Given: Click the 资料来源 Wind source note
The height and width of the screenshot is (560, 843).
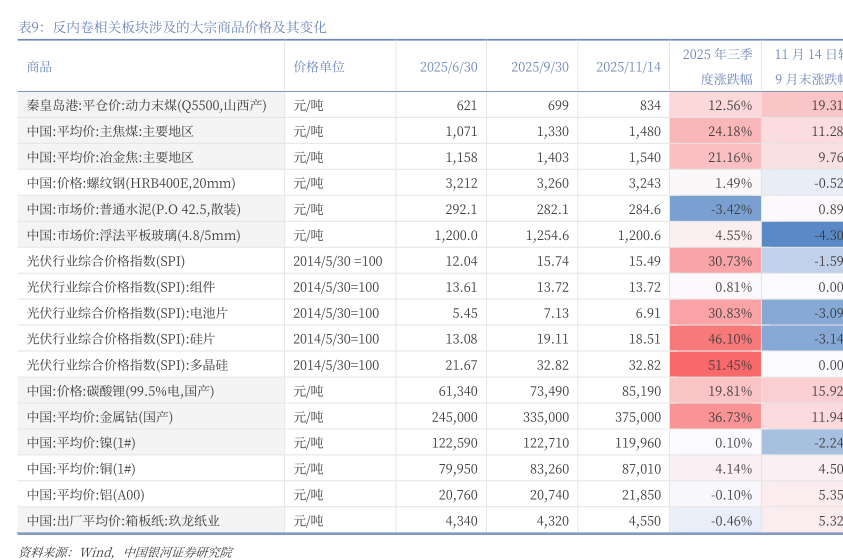Looking at the screenshot, I should pyautogui.click(x=125, y=551).
